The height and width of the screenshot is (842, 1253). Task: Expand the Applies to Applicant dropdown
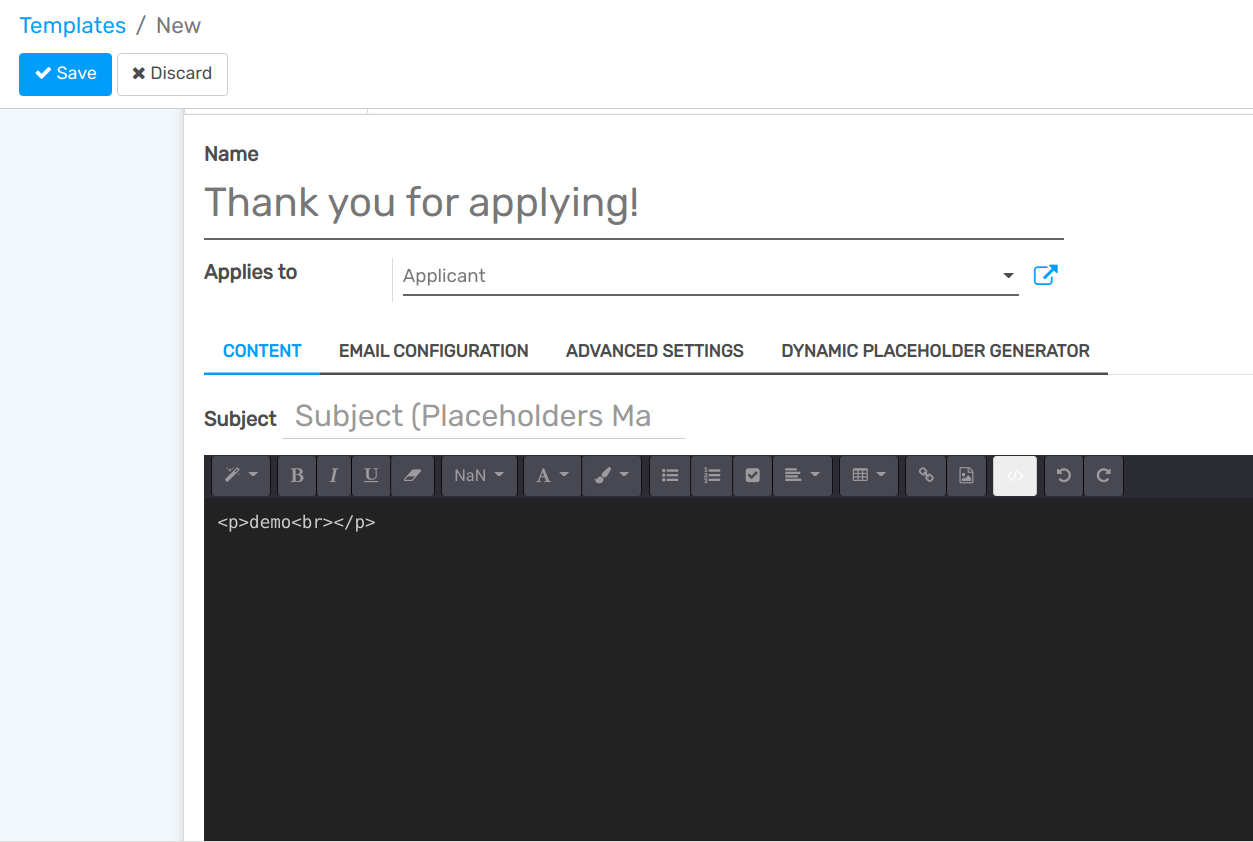pos(1008,276)
